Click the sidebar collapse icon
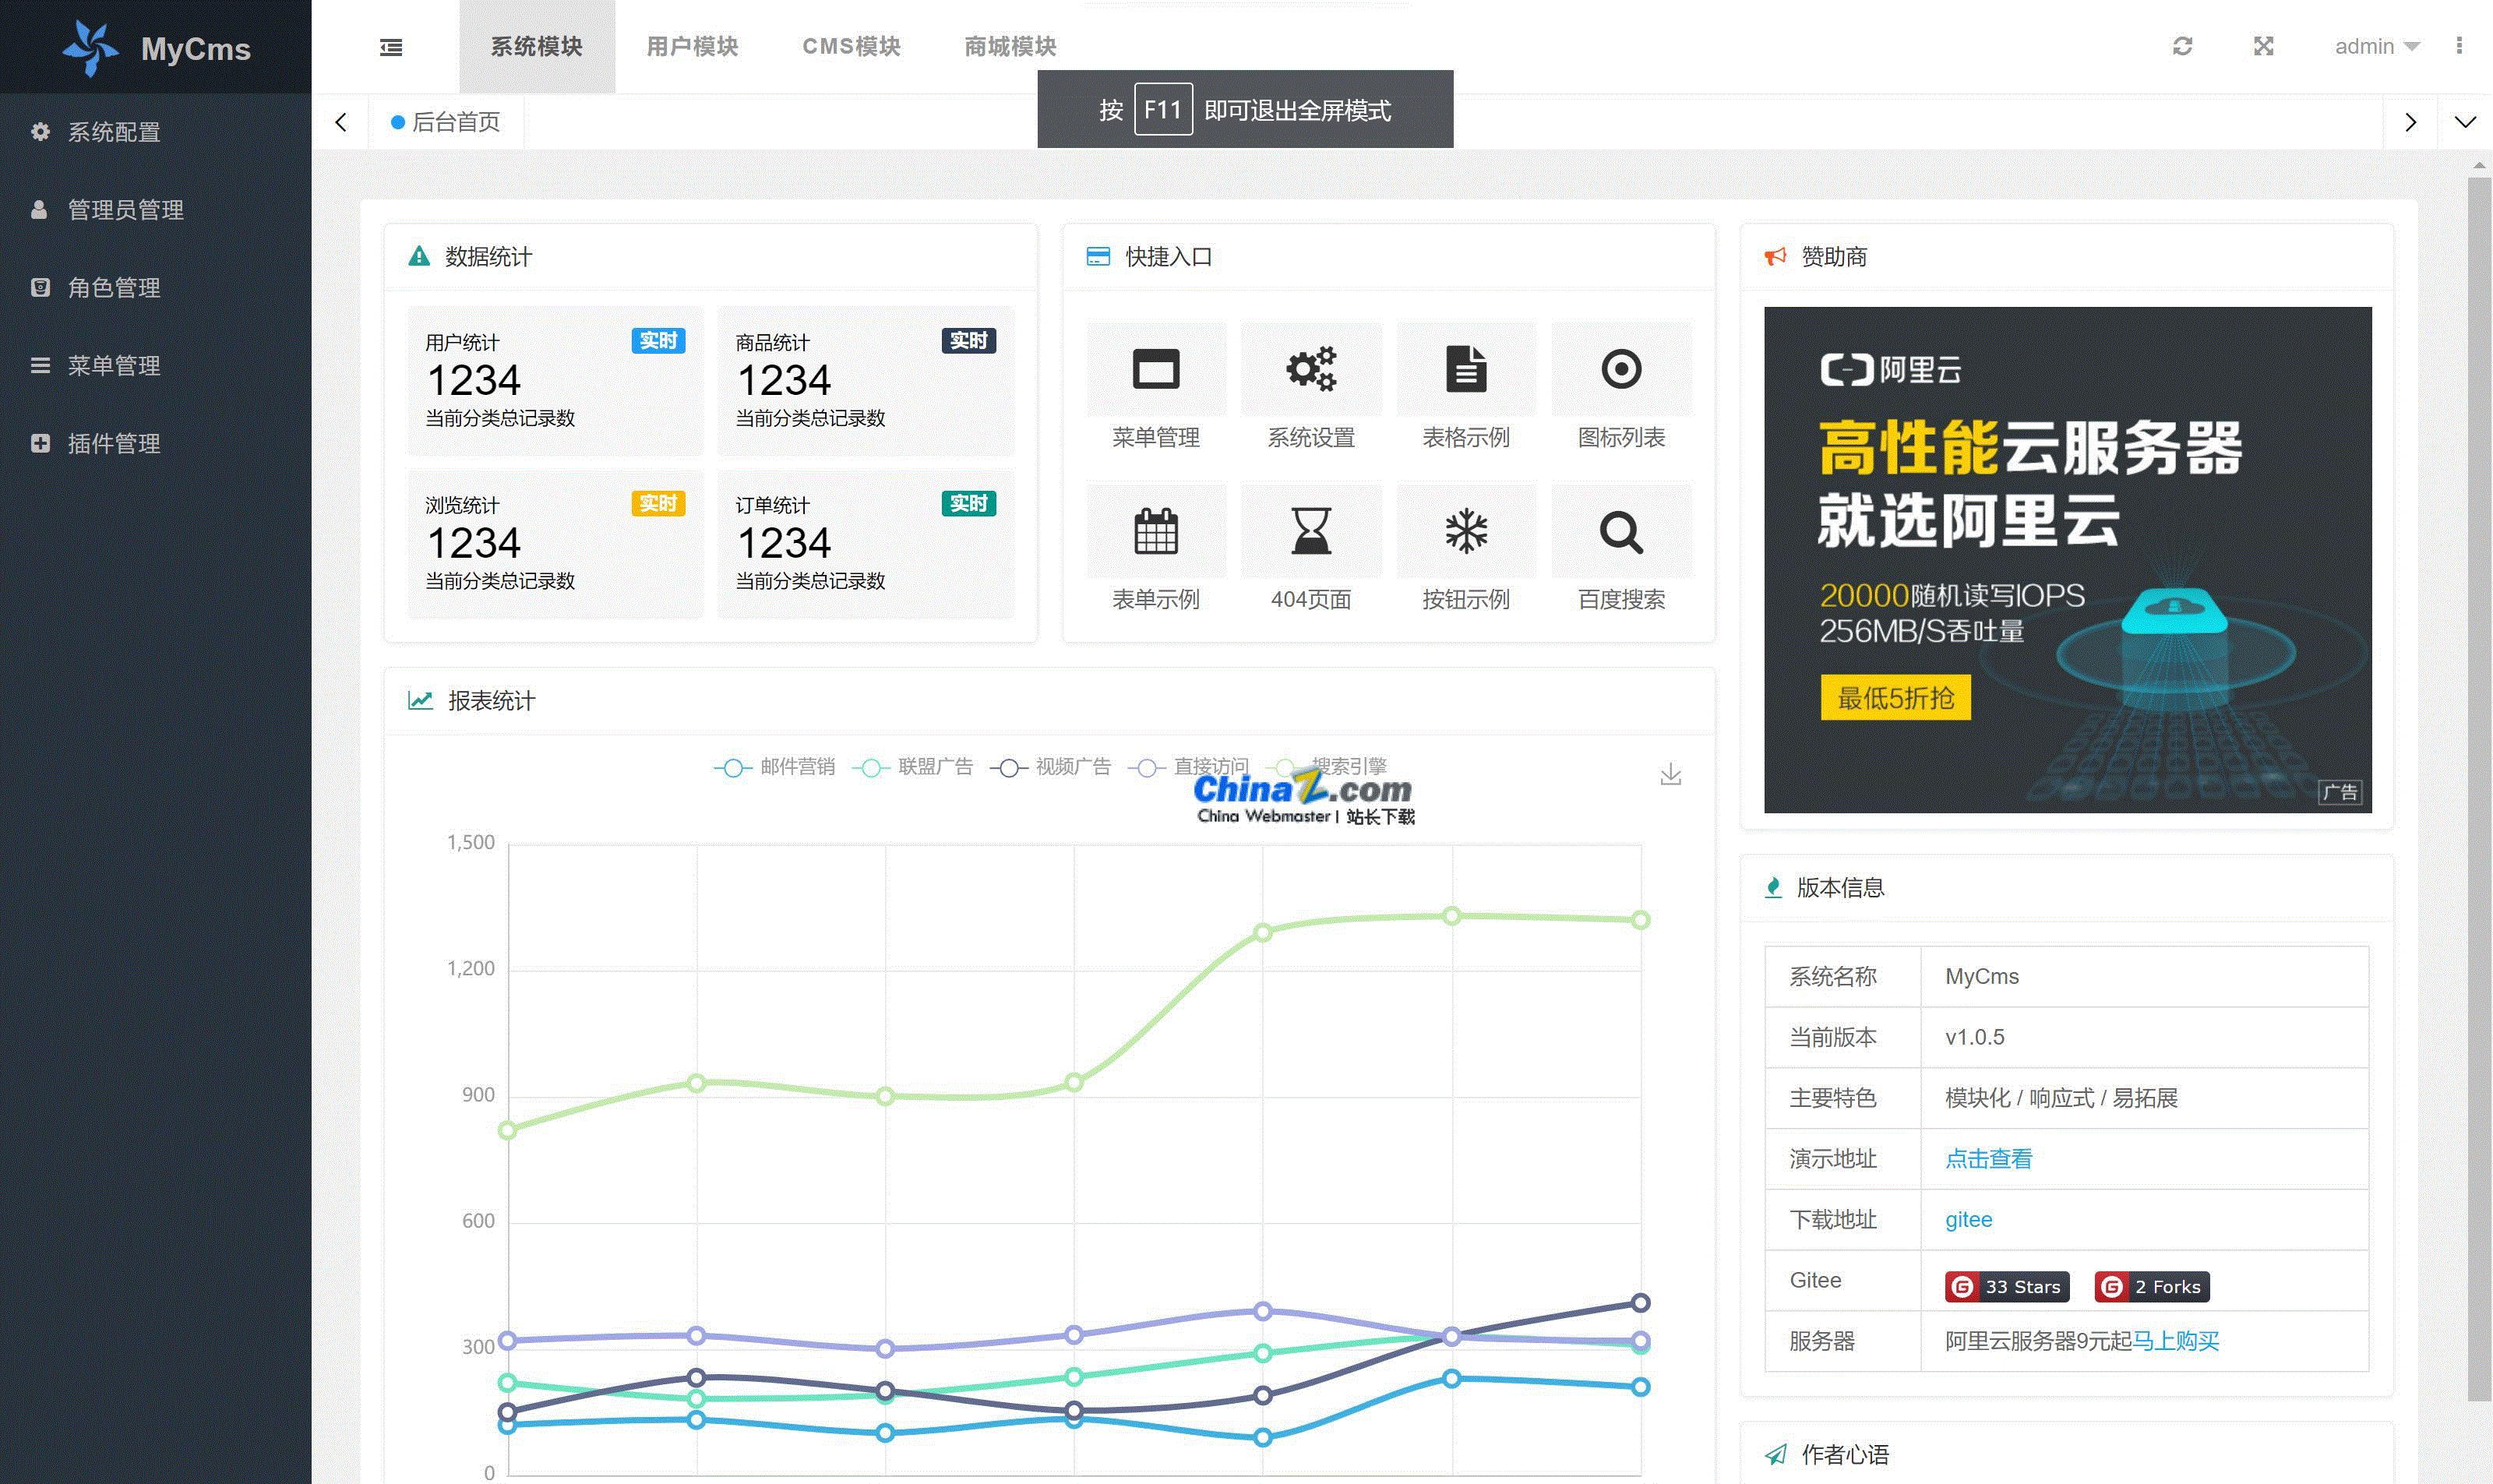2493x1484 pixels. 391,47
